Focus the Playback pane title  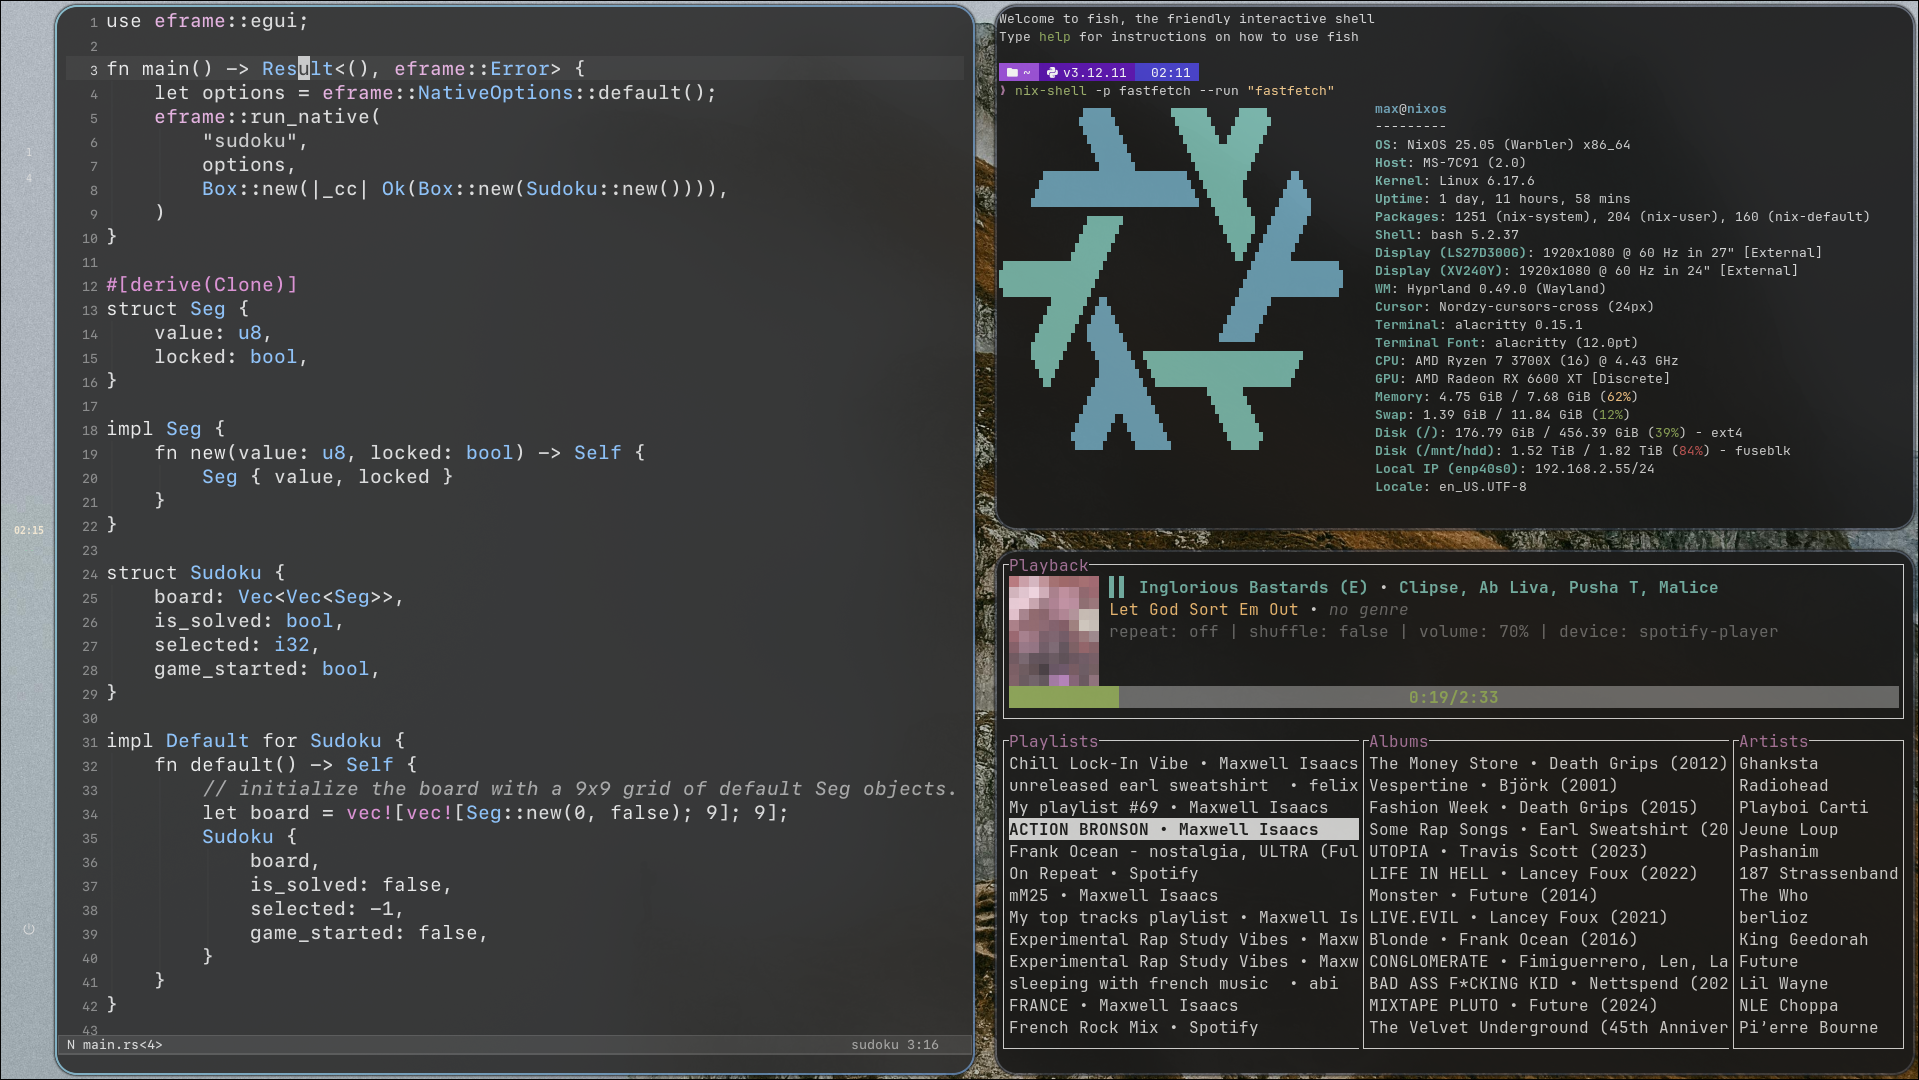1048,565
